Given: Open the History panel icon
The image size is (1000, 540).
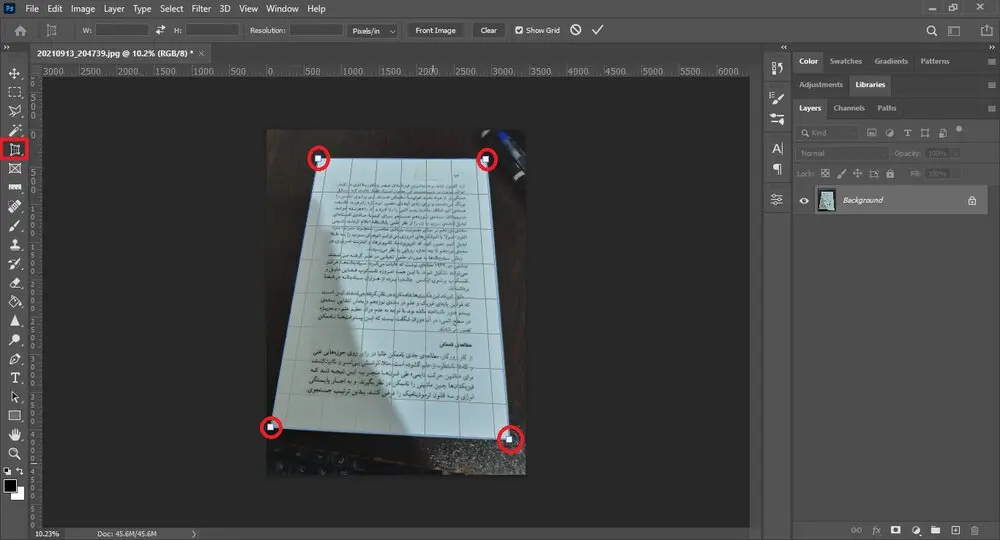Looking at the screenshot, I should 777,68.
